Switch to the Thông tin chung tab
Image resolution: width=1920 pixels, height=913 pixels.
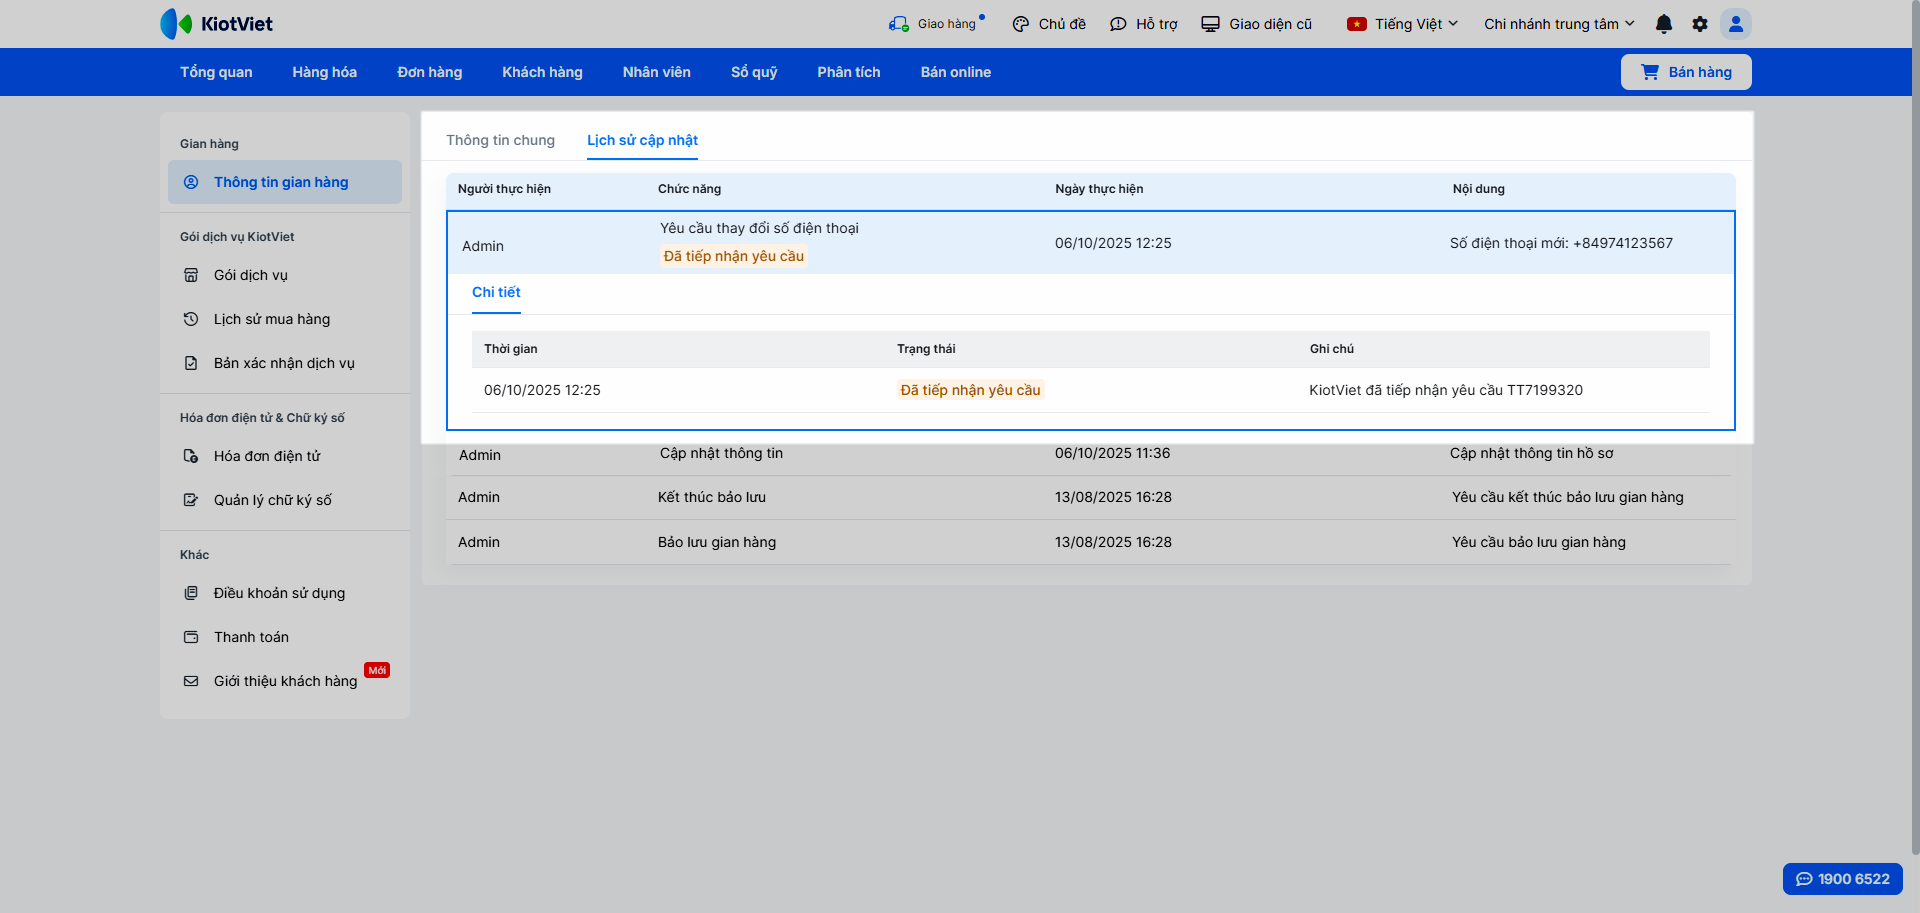click(500, 140)
